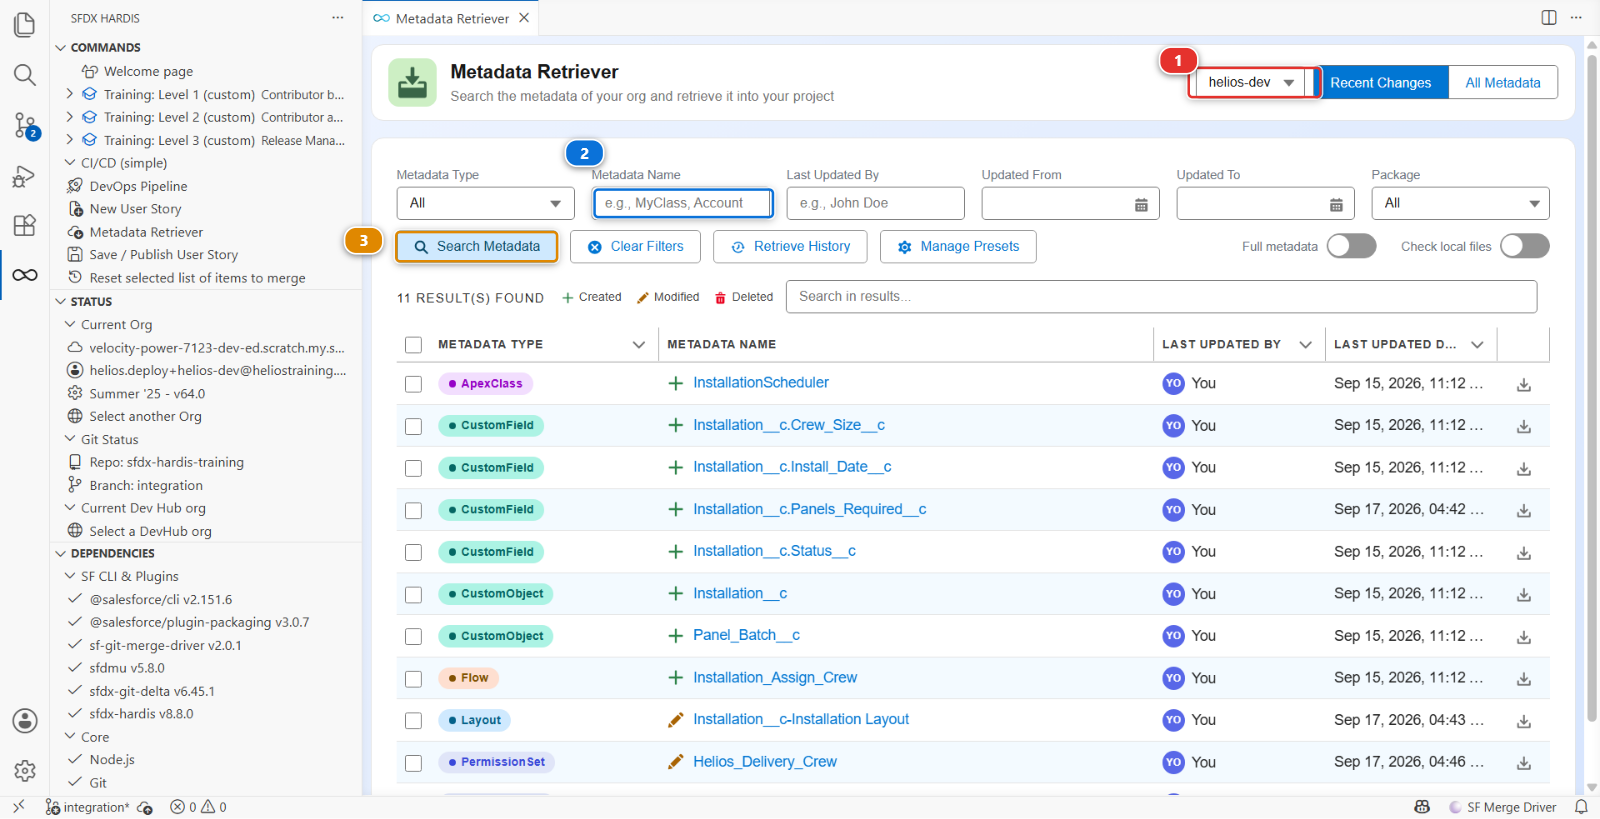Image resolution: width=1600 pixels, height=819 pixels.
Task: Collapse the DEPENDENCIES section
Action: (x=113, y=553)
